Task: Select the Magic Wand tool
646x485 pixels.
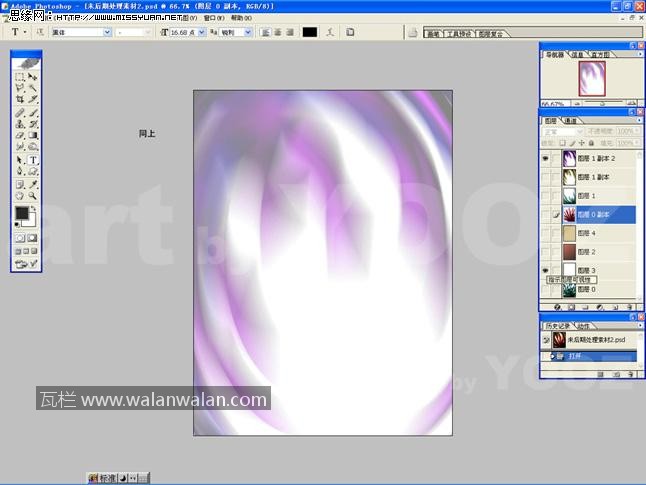Action: 33,88
